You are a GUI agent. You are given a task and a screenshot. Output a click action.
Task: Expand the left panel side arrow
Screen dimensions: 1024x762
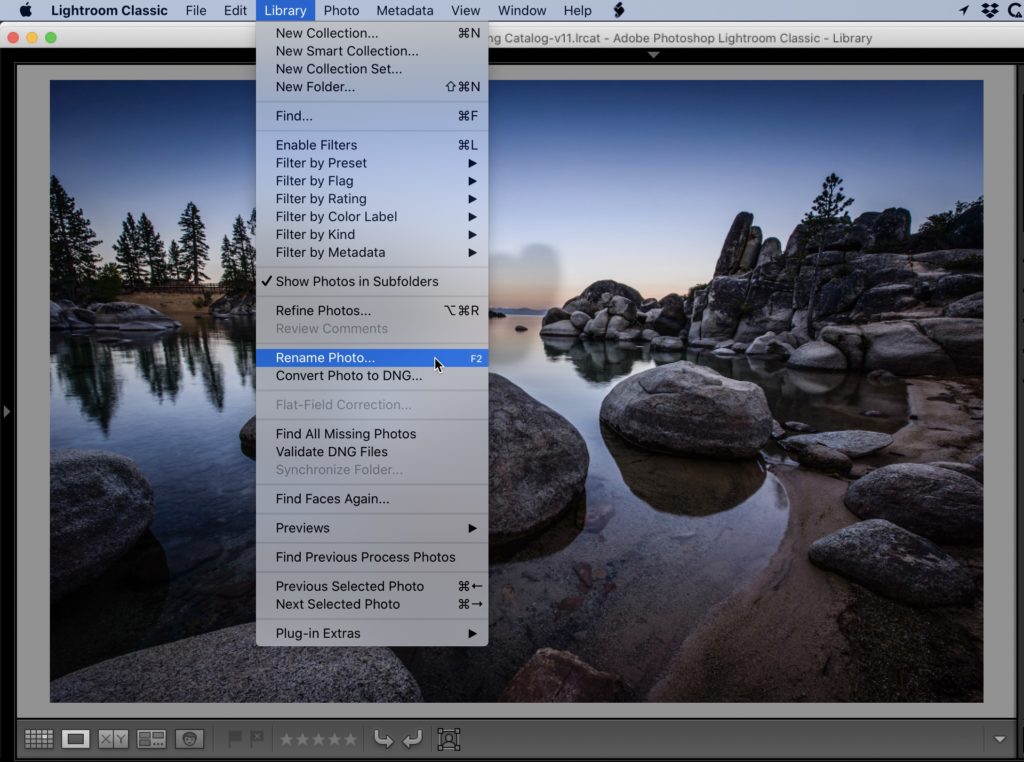click(x=7, y=411)
